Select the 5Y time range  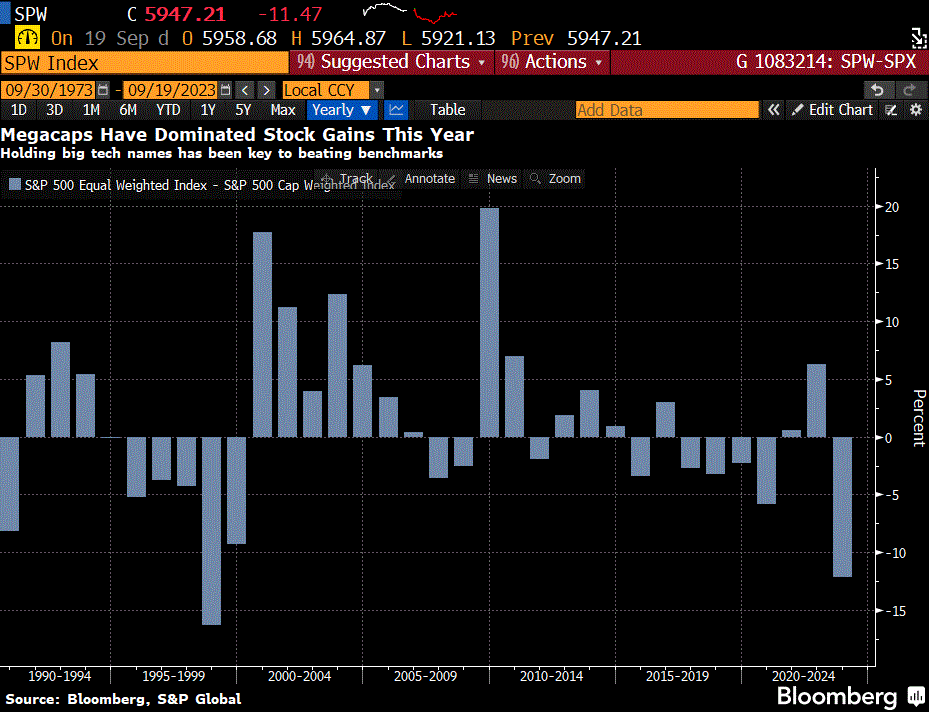tap(244, 110)
